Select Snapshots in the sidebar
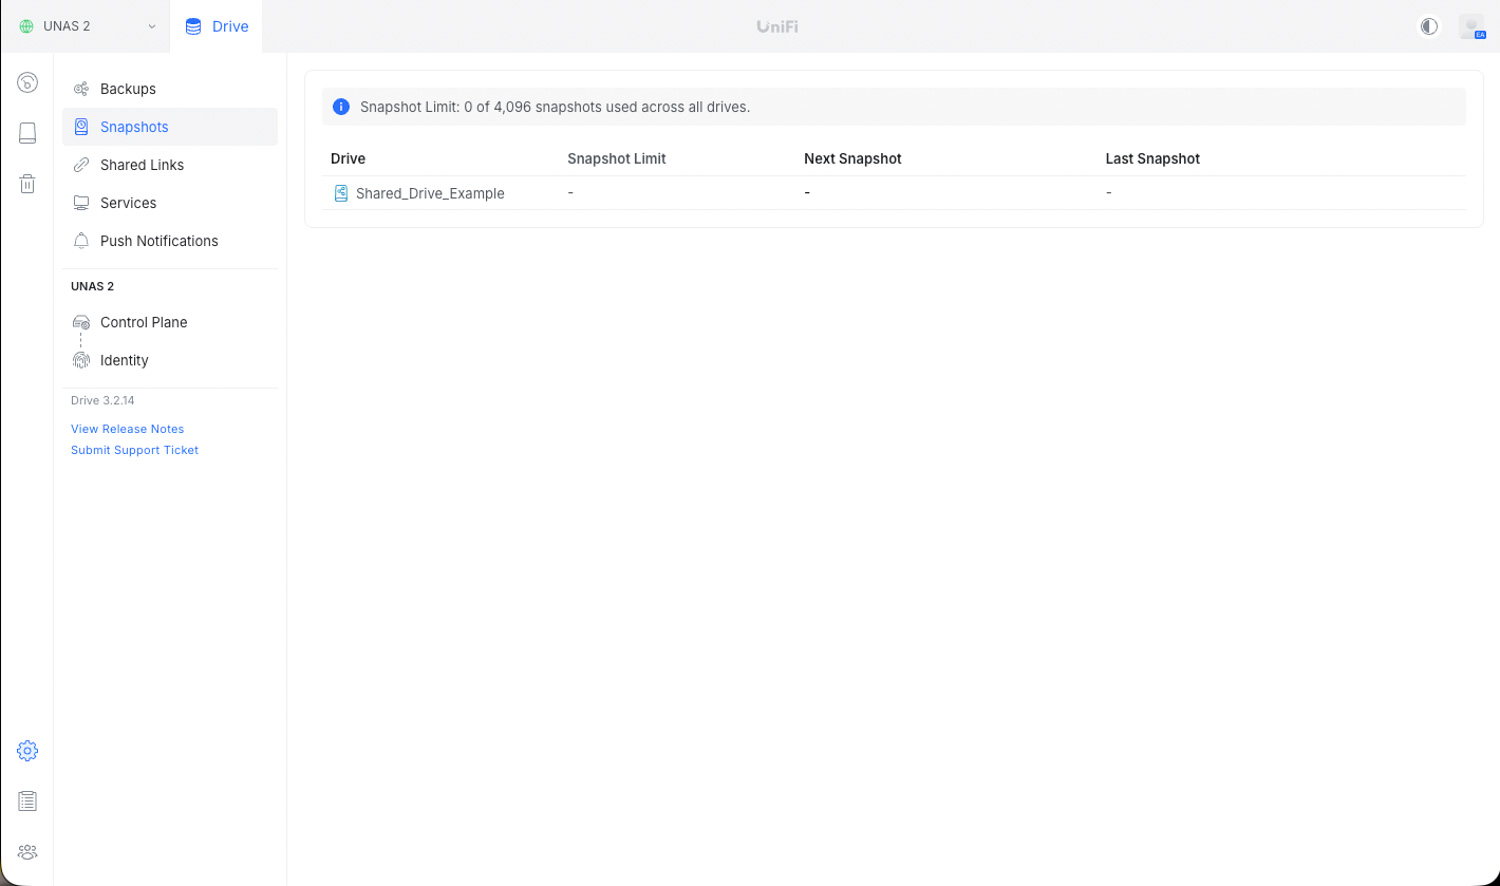 pos(134,127)
